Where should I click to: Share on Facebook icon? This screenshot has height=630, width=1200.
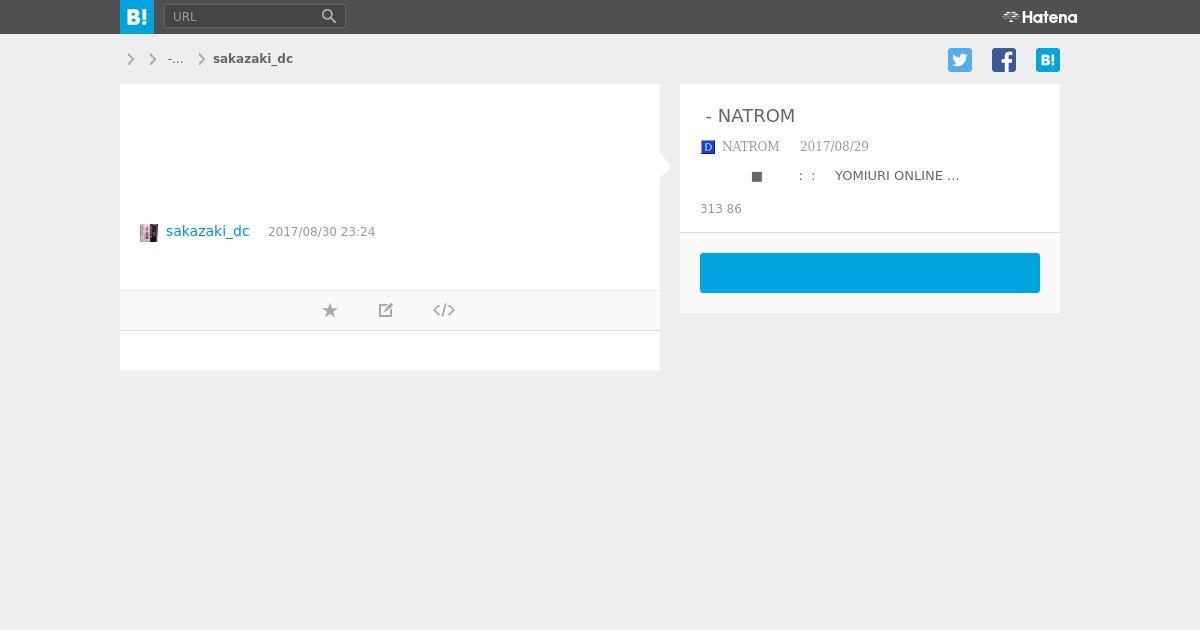click(x=1004, y=60)
